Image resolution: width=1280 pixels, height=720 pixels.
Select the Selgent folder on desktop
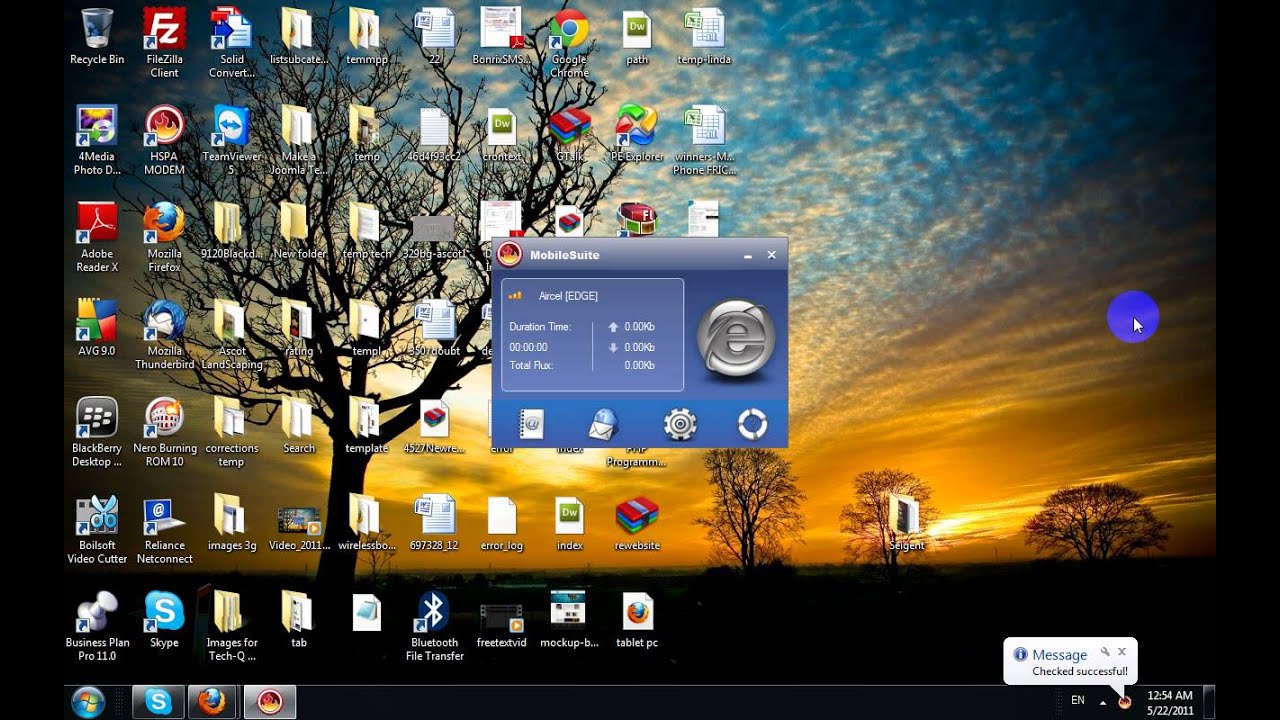pyautogui.click(x=906, y=523)
